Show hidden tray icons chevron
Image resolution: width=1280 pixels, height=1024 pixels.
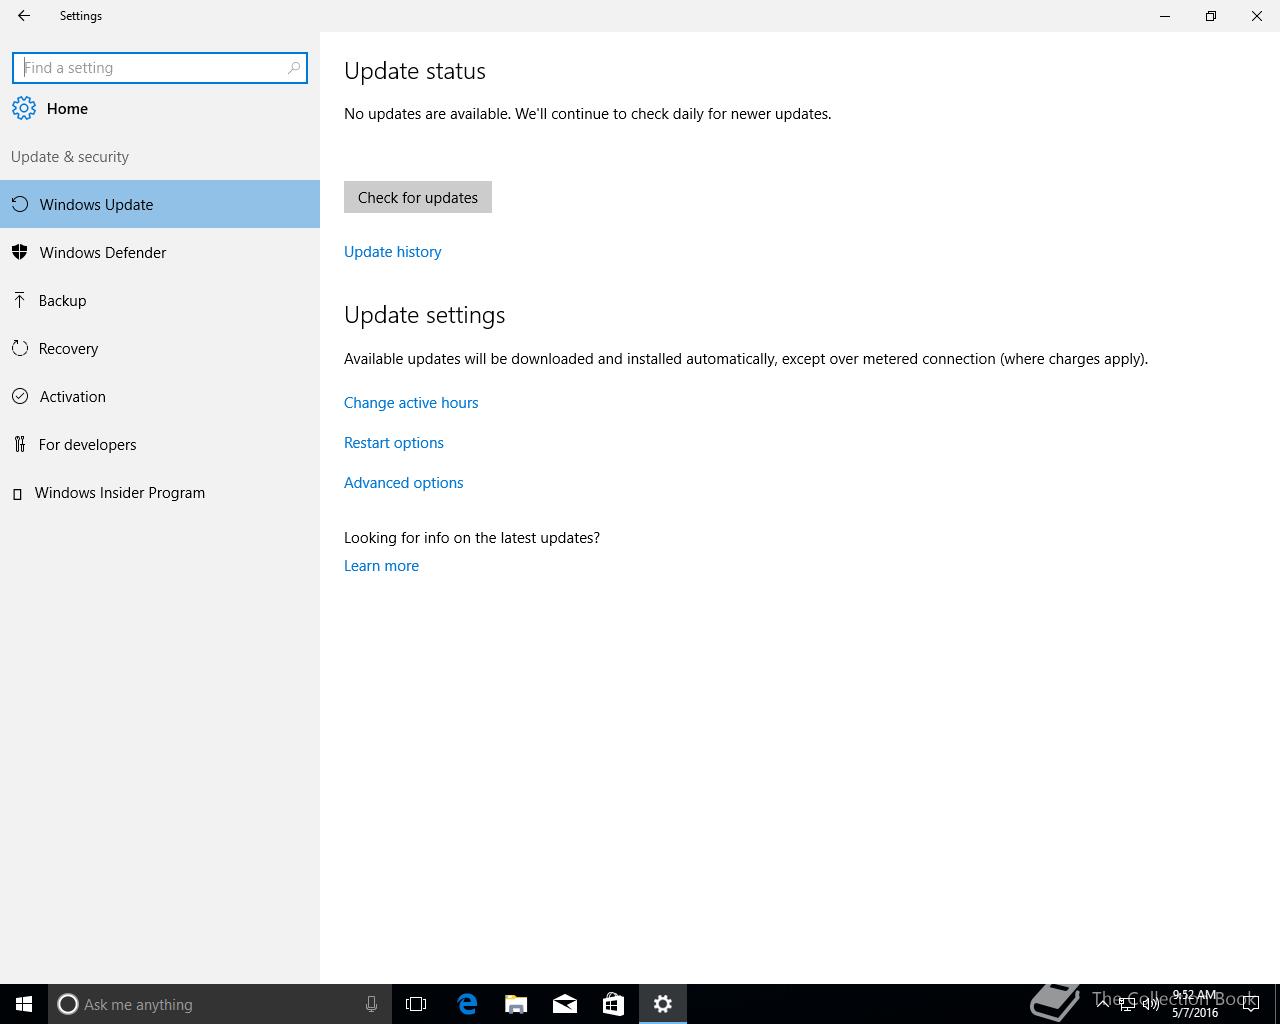[1103, 1003]
